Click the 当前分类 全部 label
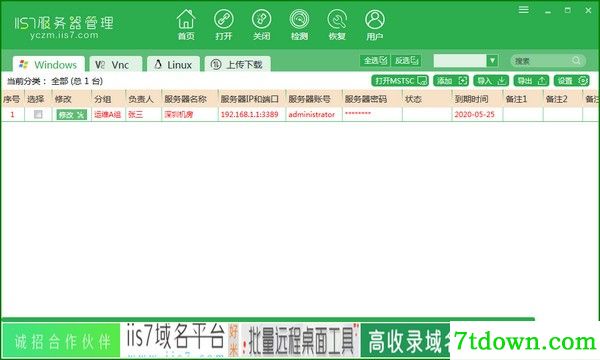600x360 pixels. pyautogui.click(x=55, y=81)
